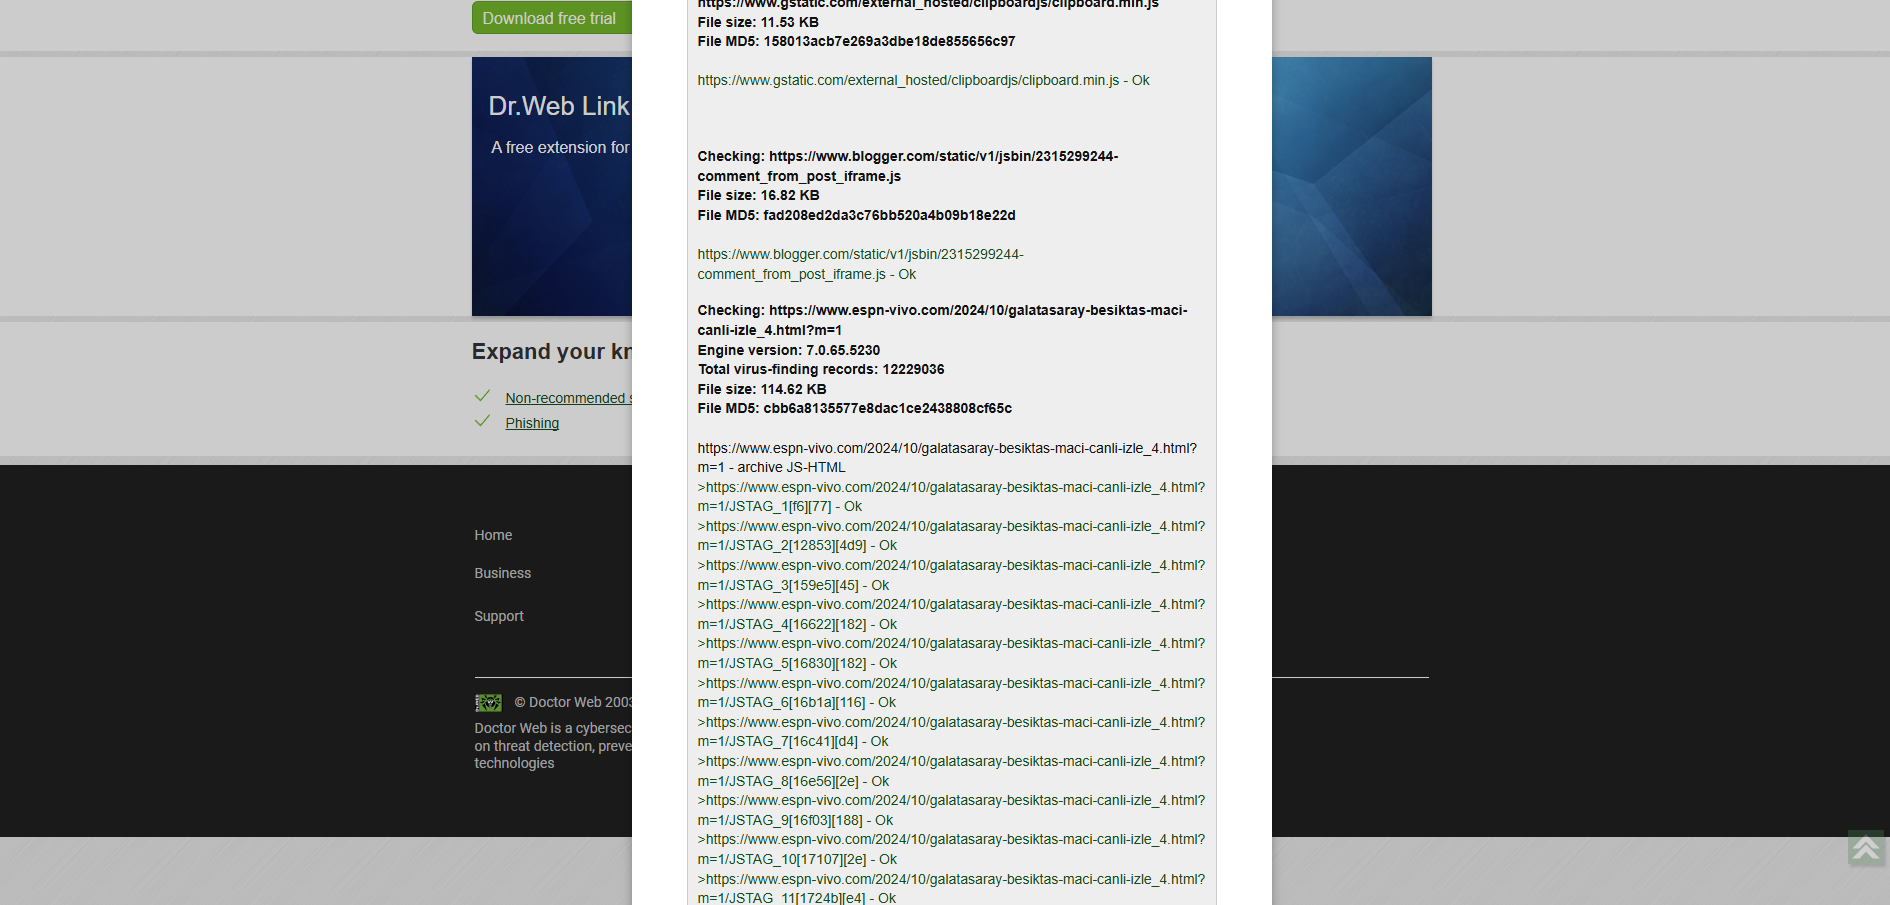Open the Non-recommended sites link

pyautogui.click(x=568, y=398)
